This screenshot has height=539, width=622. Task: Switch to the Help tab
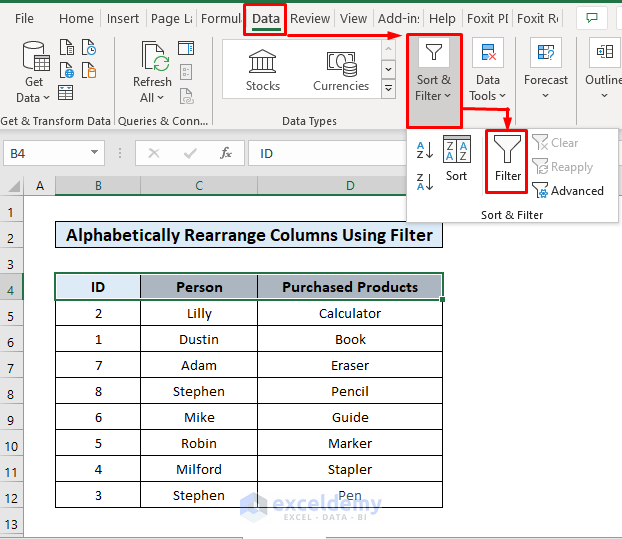point(442,19)
